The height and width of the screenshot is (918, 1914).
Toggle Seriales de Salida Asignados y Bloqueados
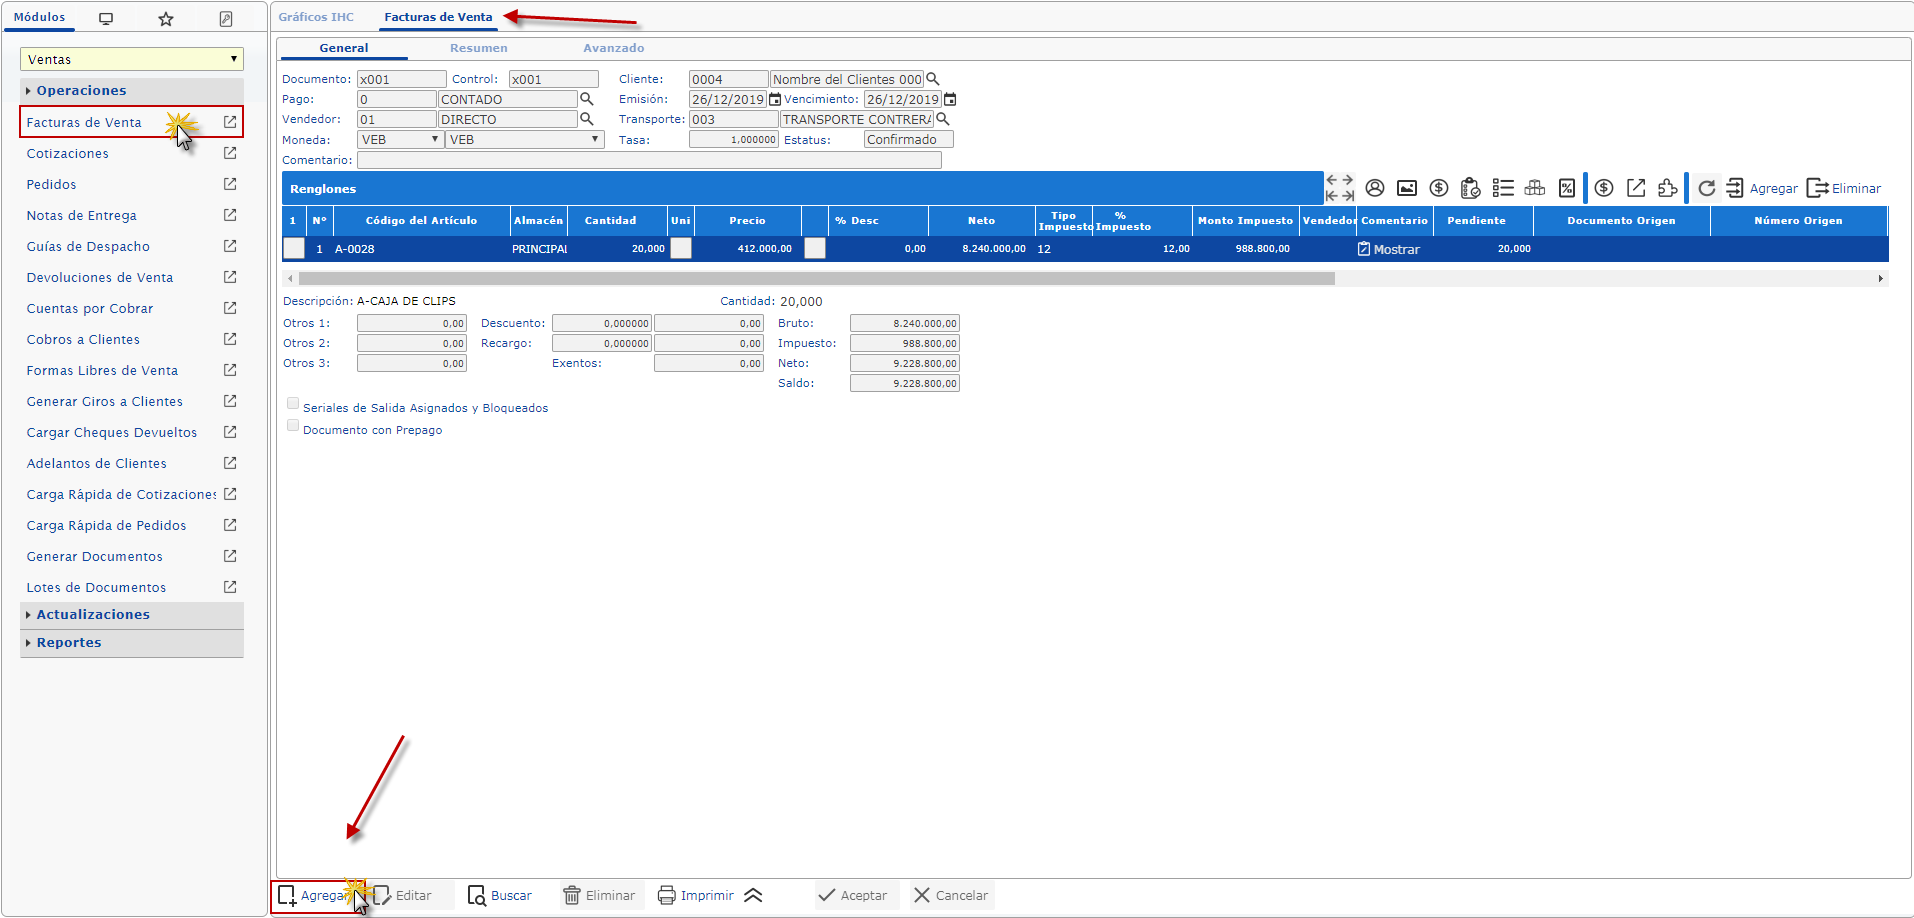293,404
